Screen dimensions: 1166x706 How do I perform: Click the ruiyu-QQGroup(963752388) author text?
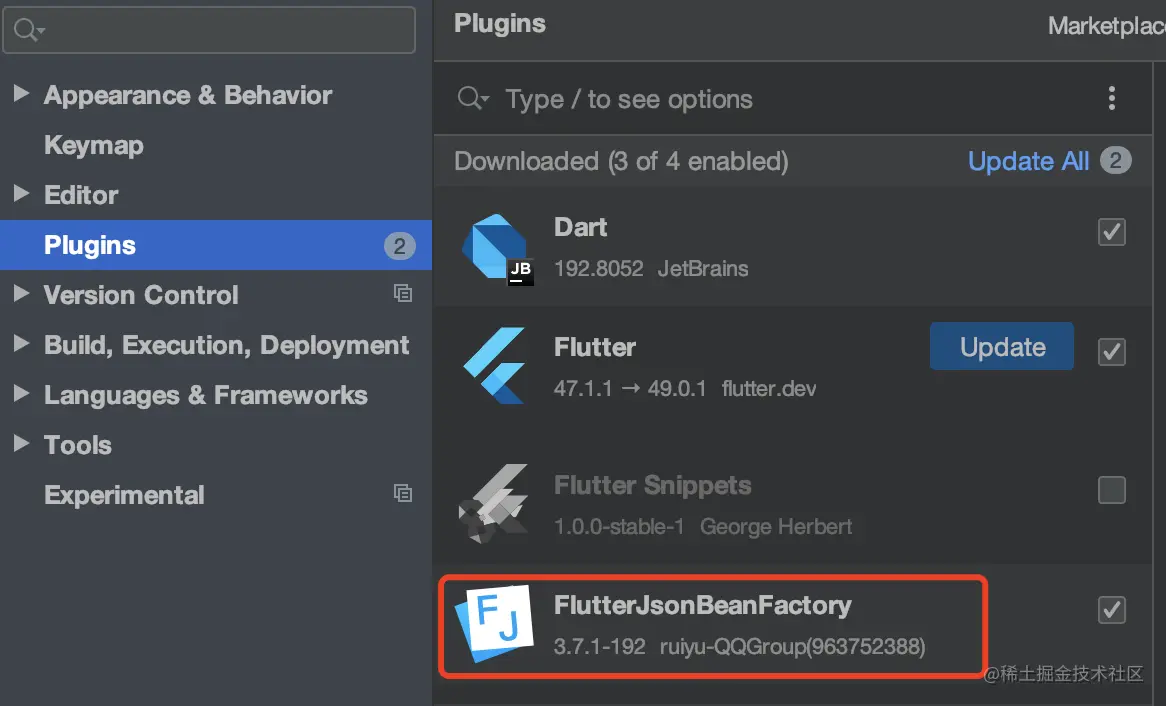(793, 646)
